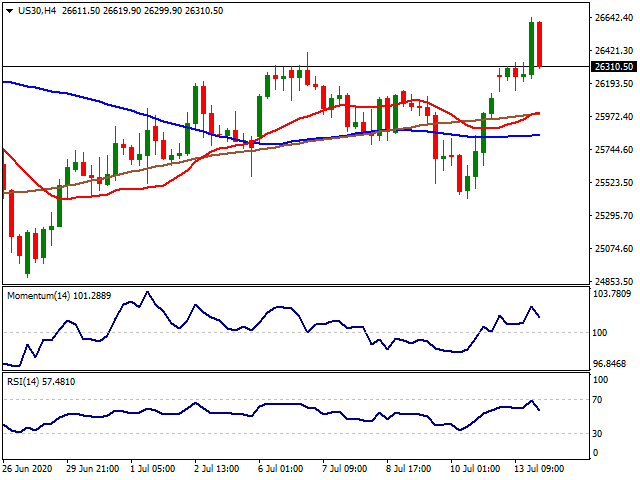This screenshot has height=480, width=640.
Task: Click the last red candlestick at chart's right edge
Action: [x=540, y=44]
